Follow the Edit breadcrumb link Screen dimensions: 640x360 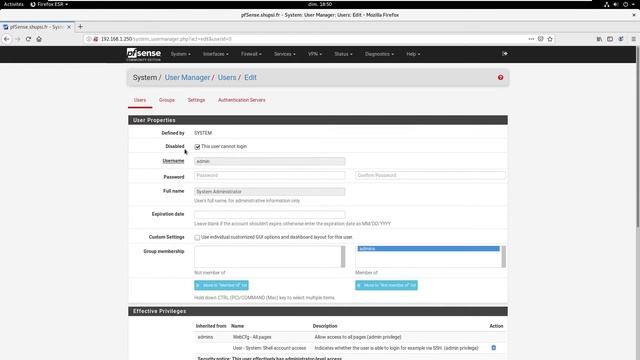click(x=250, y=78)
